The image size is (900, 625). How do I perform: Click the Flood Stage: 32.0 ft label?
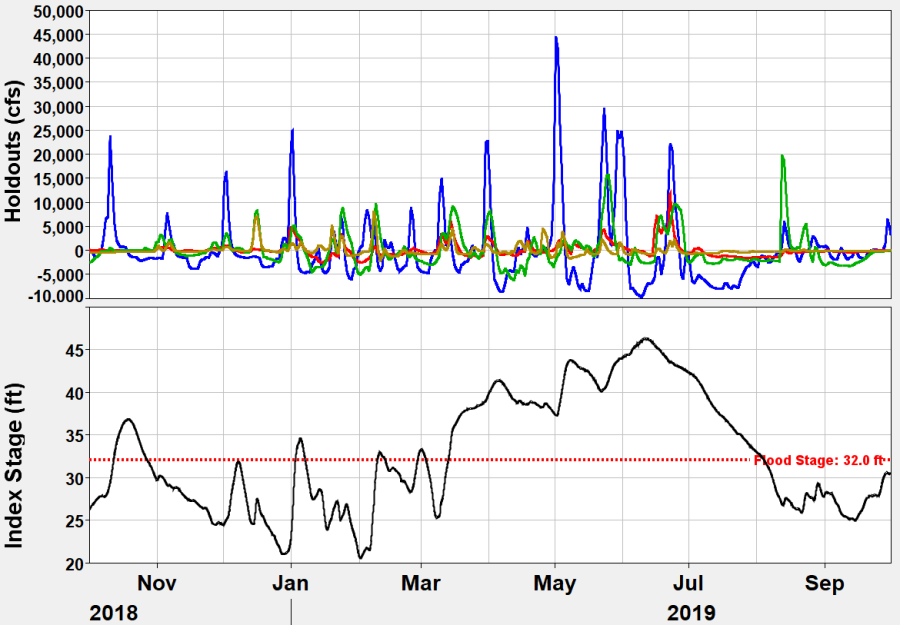(x=816, y=459)
